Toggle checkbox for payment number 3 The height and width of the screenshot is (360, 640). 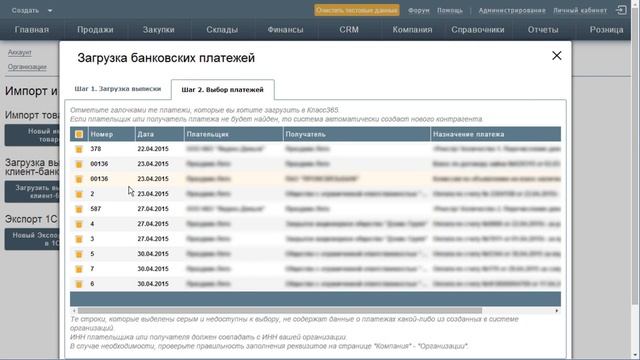(79, 239)
